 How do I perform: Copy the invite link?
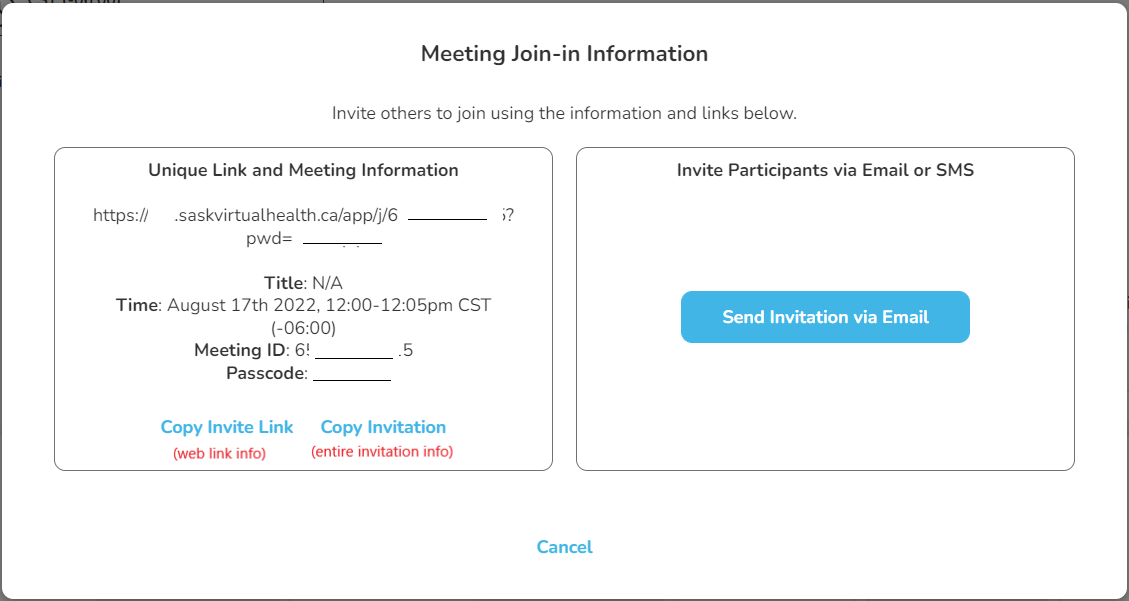pyautogui.click(x=227, y=427)
